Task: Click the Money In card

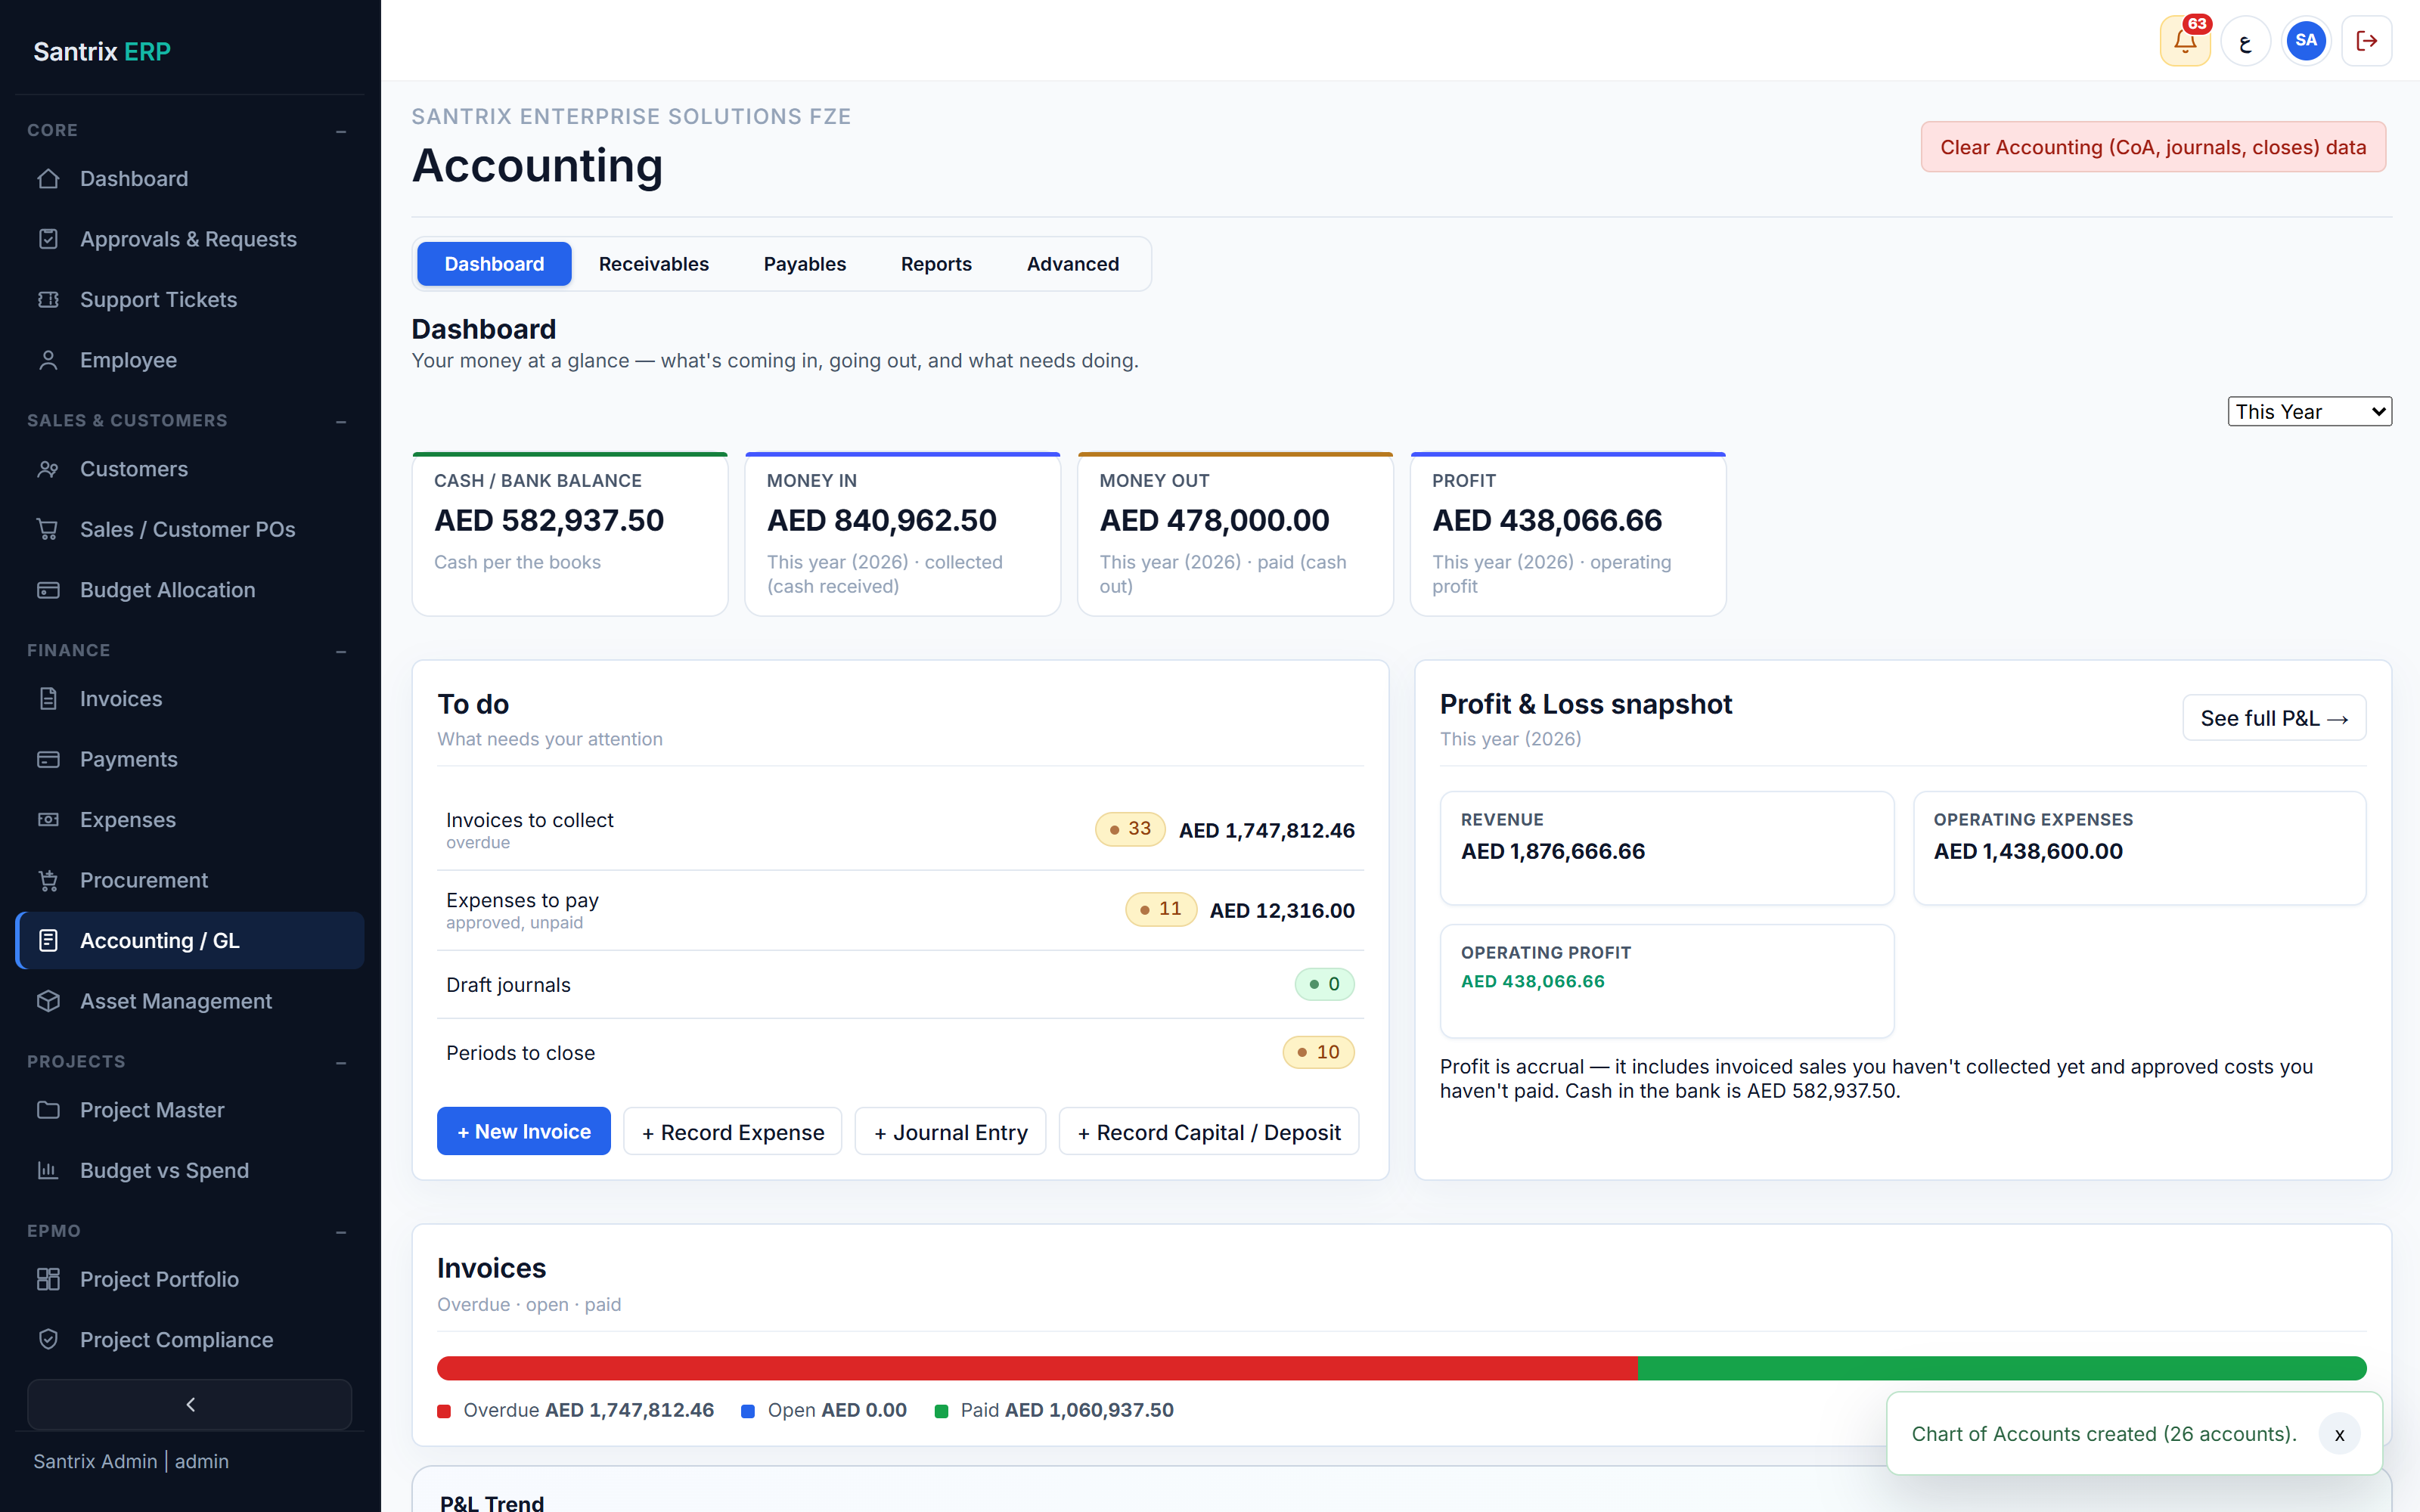Action: [903, 534]
